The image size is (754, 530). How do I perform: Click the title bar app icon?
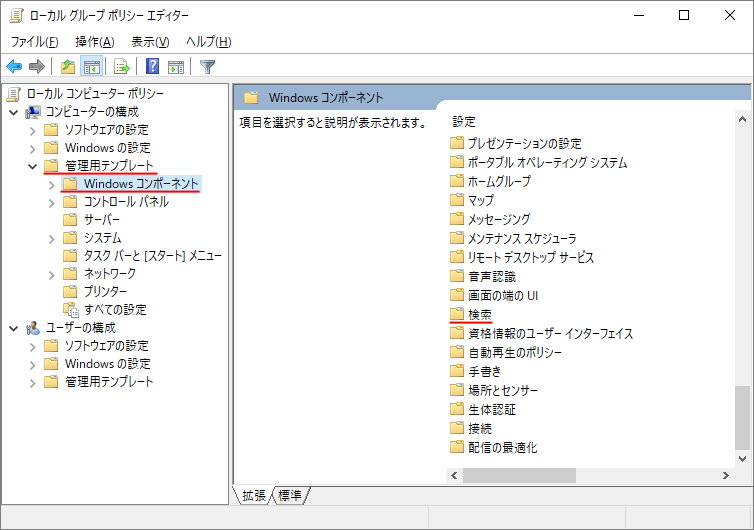(16, 15)
